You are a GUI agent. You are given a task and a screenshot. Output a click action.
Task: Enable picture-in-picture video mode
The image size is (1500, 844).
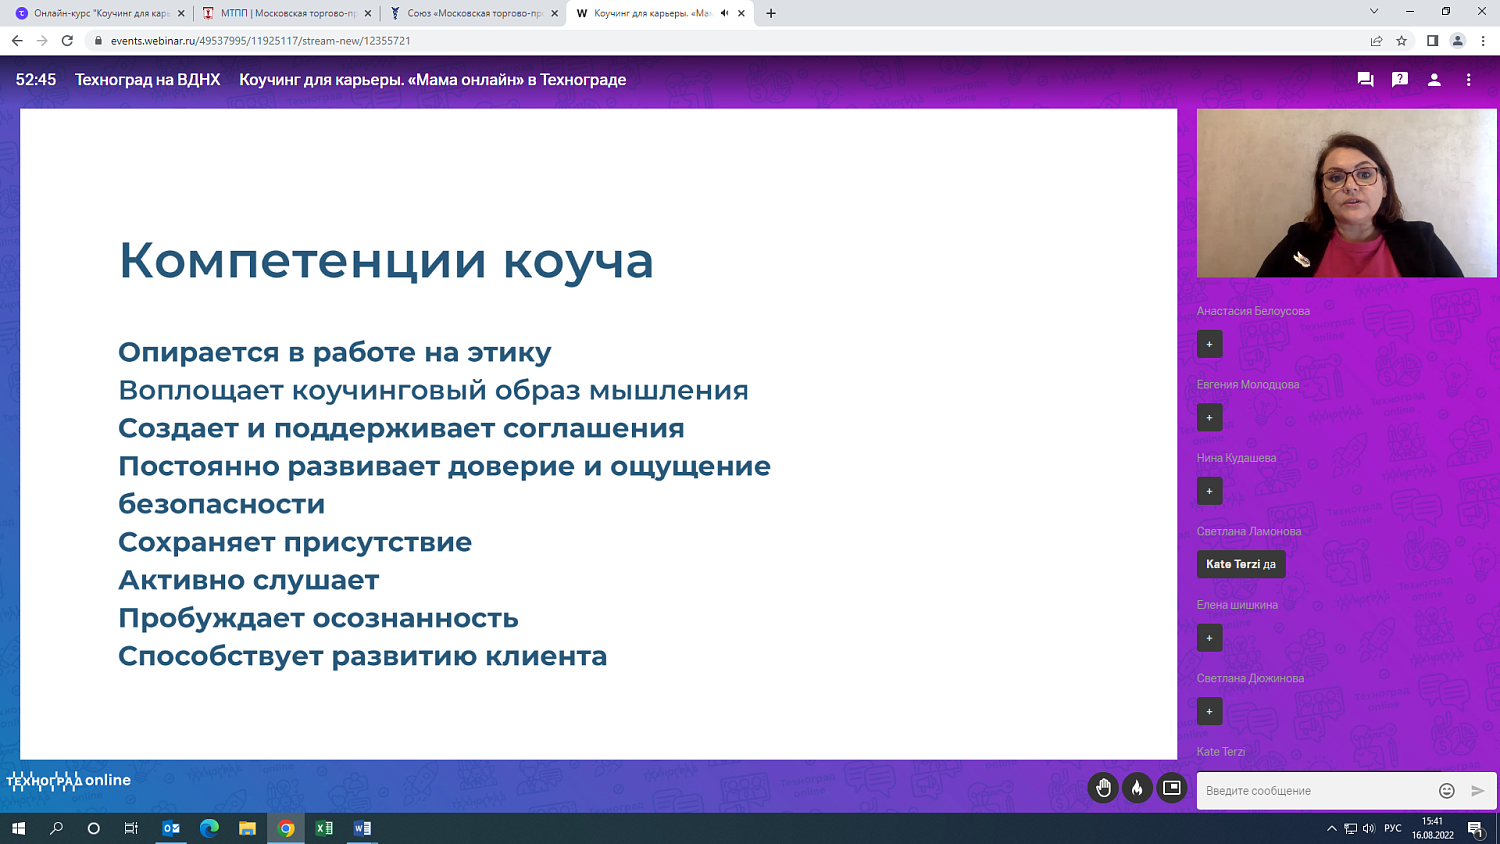pos(1171,788)
